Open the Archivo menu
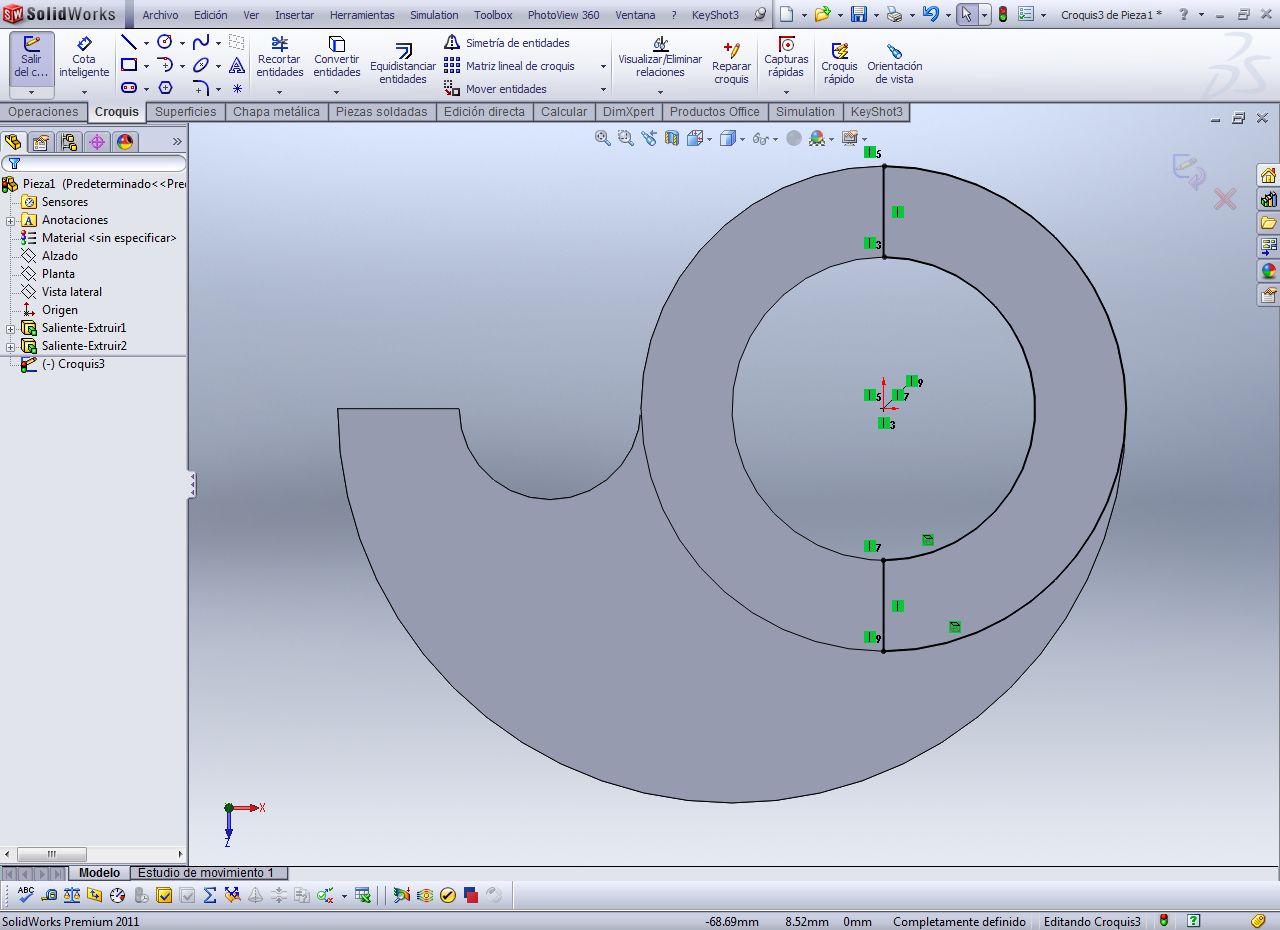The width and height of the screenshot is (1280, 930). [160, 15]
